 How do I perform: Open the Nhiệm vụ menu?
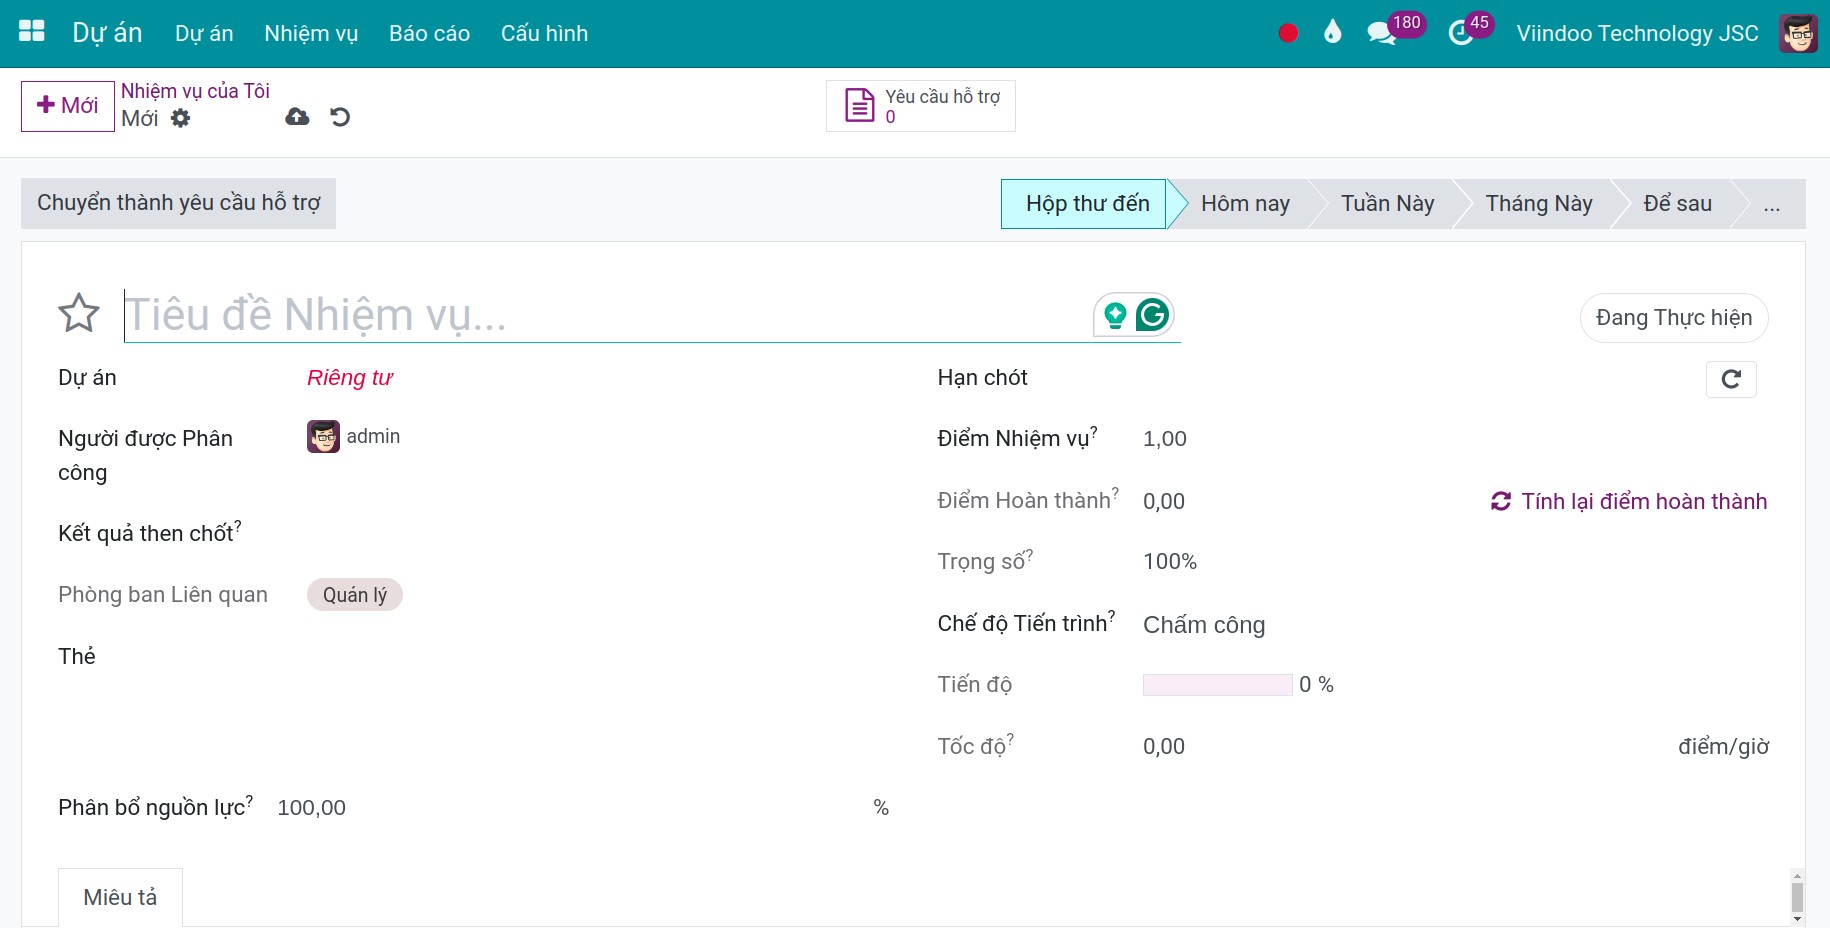(311, 33)
